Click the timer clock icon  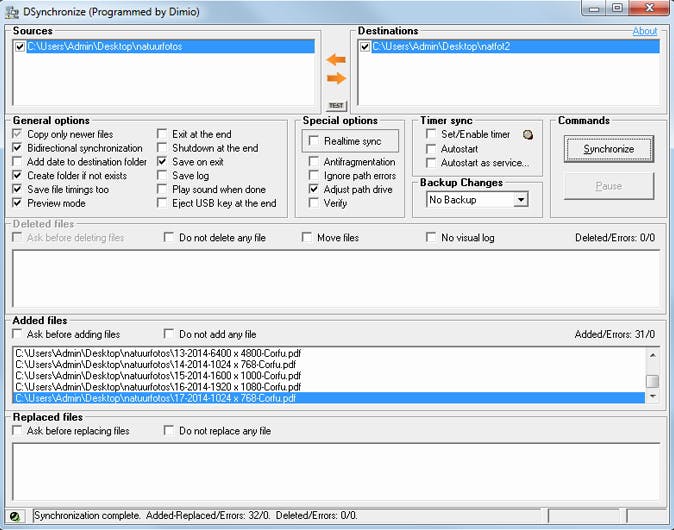pyautogui.click(x=528, y=135)
